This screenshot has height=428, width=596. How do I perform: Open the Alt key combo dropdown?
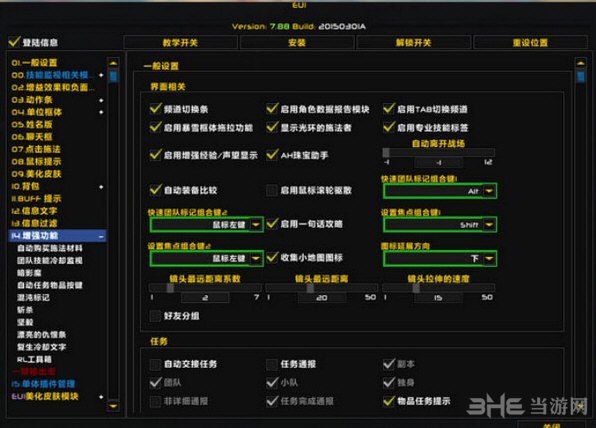pos(489,191)
